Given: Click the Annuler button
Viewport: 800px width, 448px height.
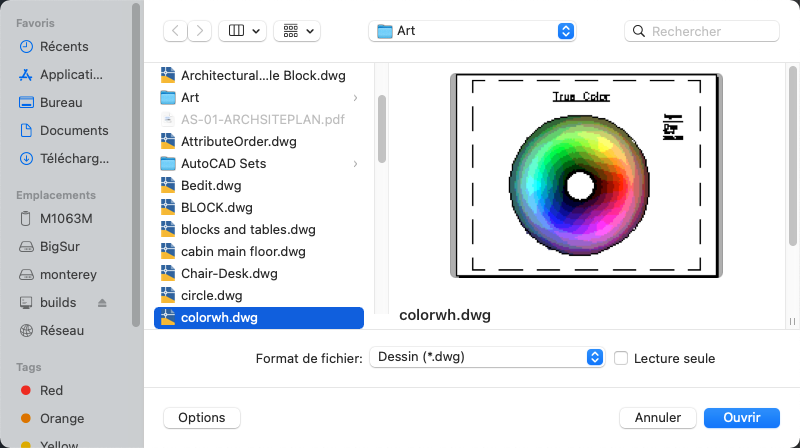Looking at the screenshot, I should point(658,417).
